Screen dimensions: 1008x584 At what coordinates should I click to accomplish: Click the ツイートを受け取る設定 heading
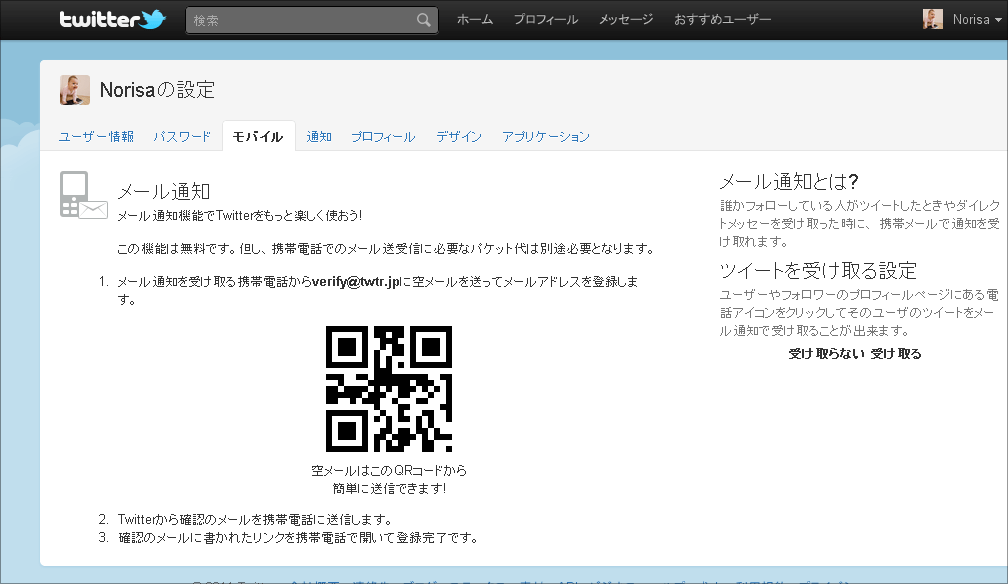[x=818, y=270]
